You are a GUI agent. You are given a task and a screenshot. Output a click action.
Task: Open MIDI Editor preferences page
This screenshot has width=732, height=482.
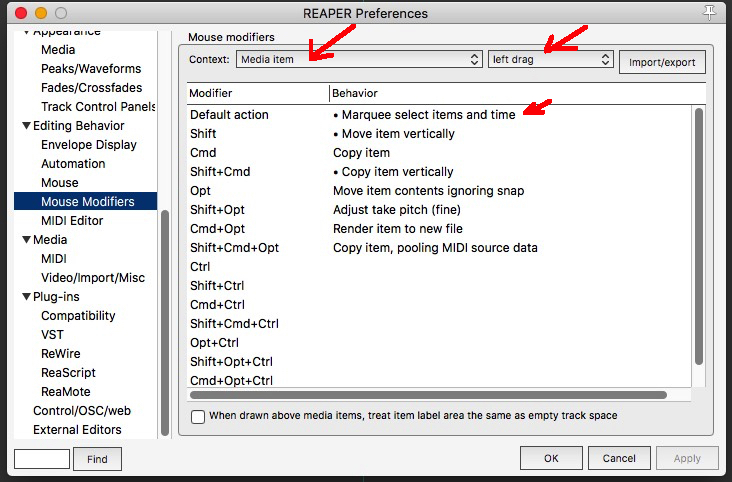[x=72, y=220]
